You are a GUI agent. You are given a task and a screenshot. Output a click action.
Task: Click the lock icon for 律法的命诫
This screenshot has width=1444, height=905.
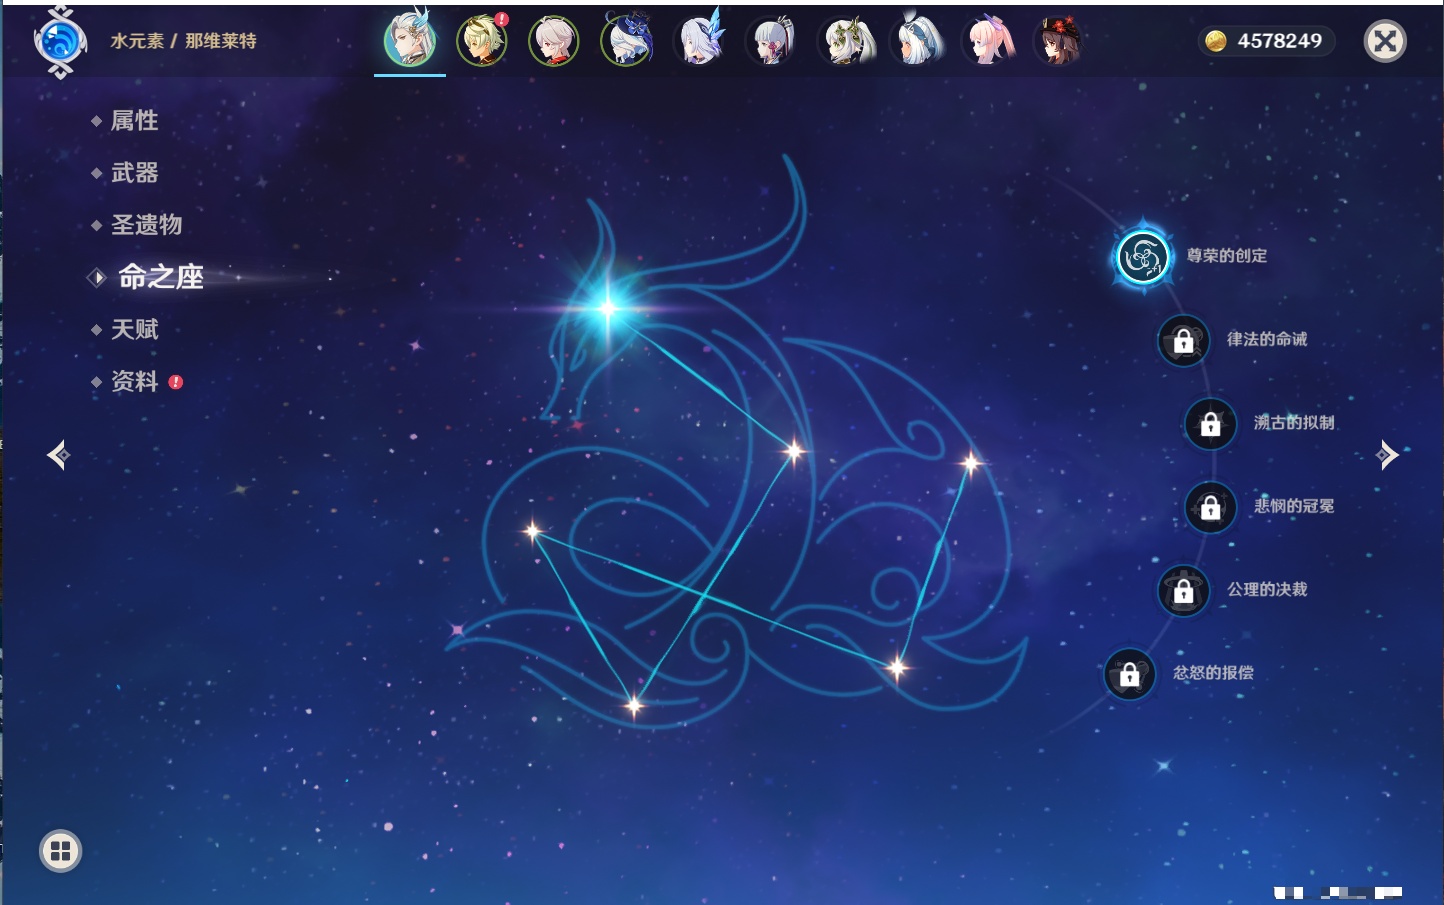[1183, 340]
